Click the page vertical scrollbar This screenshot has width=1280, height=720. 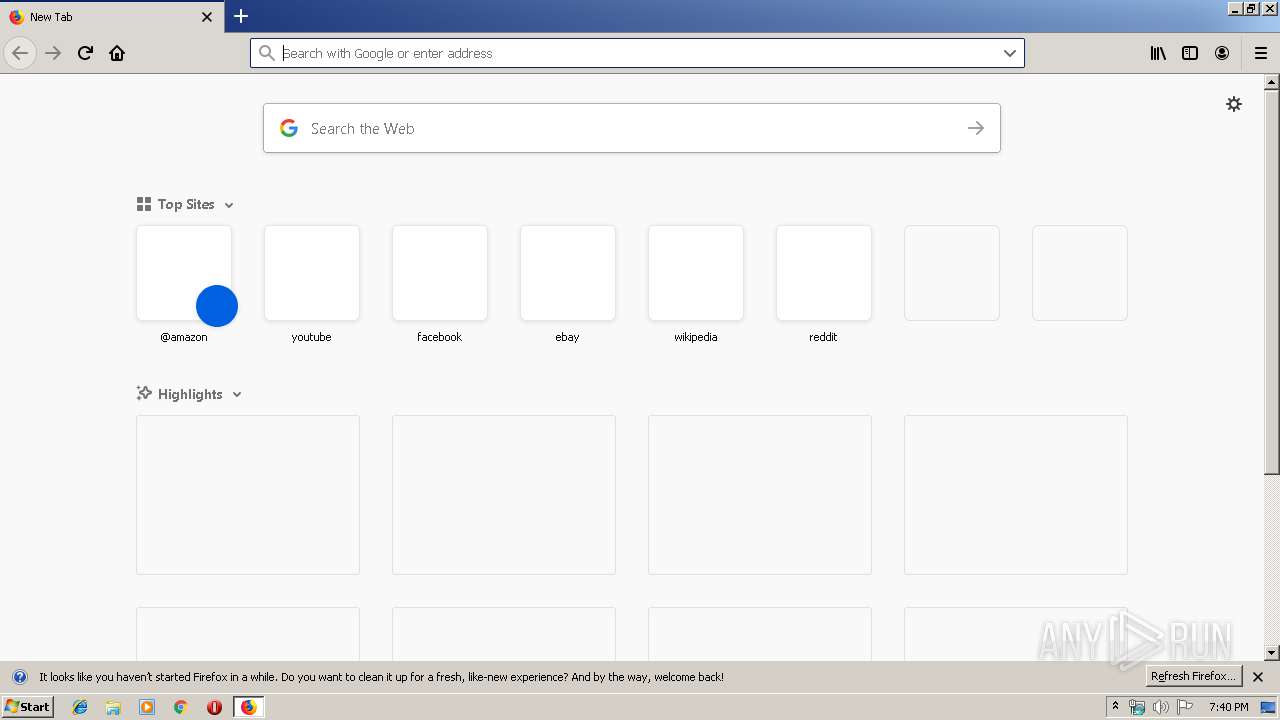(1272, 282)
